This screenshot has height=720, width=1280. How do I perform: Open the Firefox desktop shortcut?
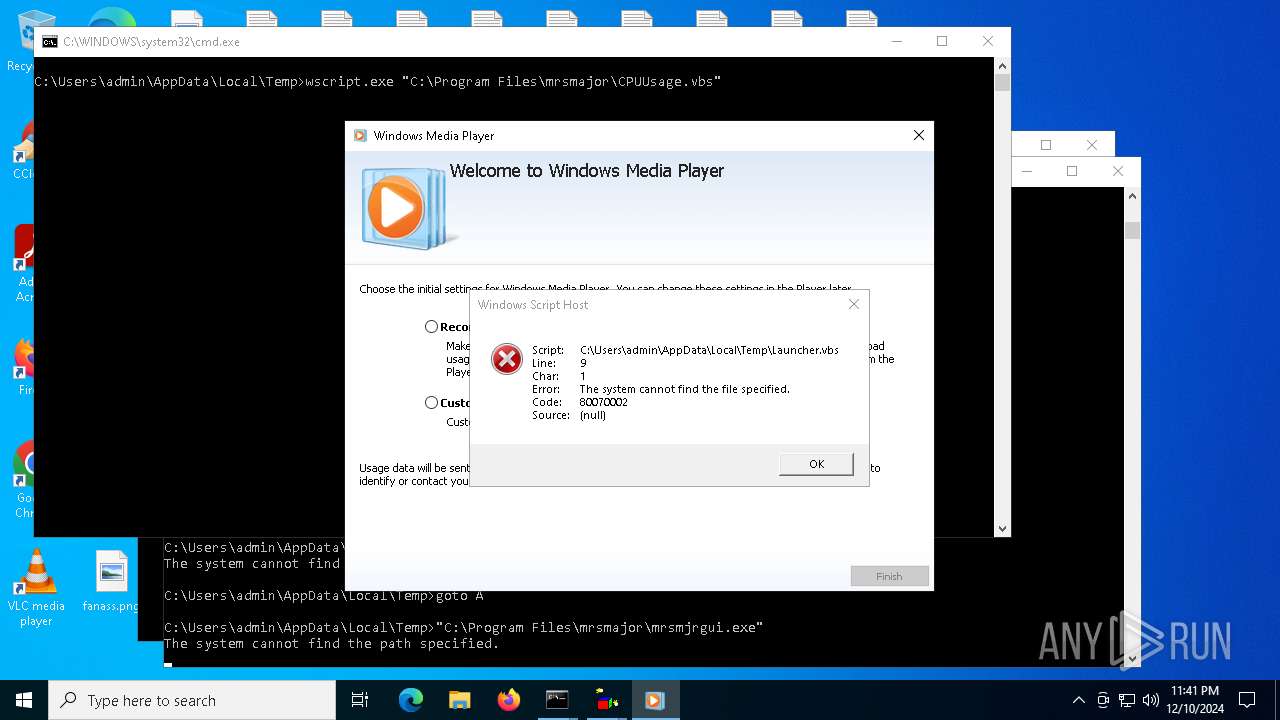click(x=24, y=366)
